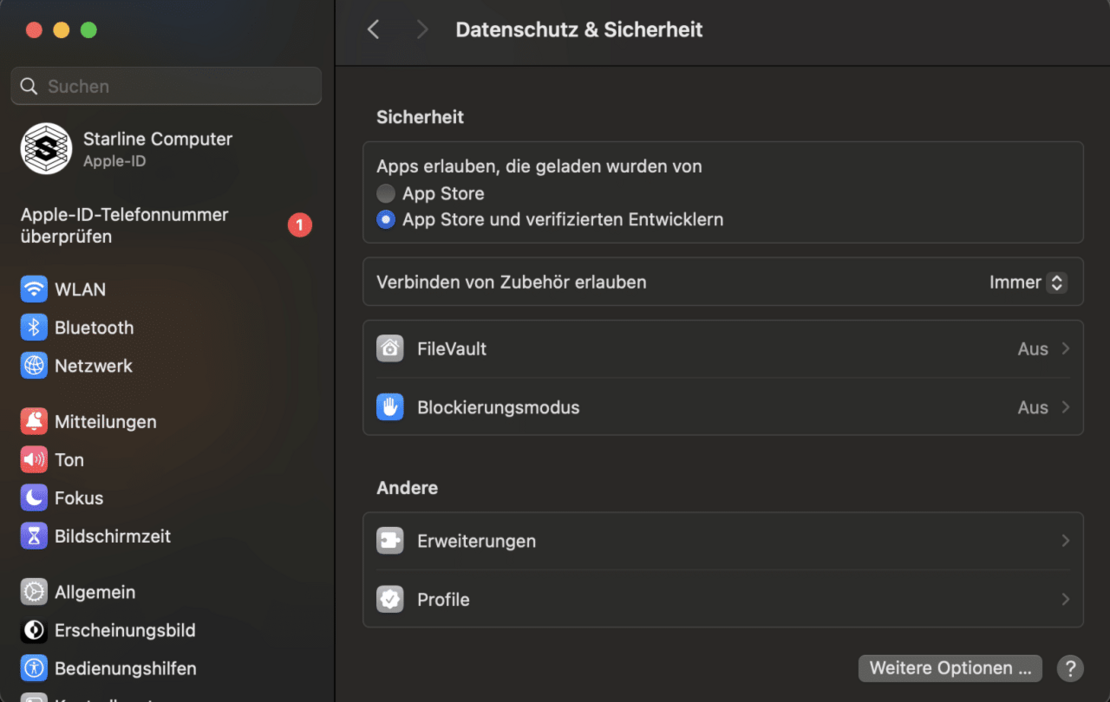The height and width of the screenshot is (702, 1110).
Task: Click into the Suchen search field
Action: pyautogui.click(x=165, y=86)
